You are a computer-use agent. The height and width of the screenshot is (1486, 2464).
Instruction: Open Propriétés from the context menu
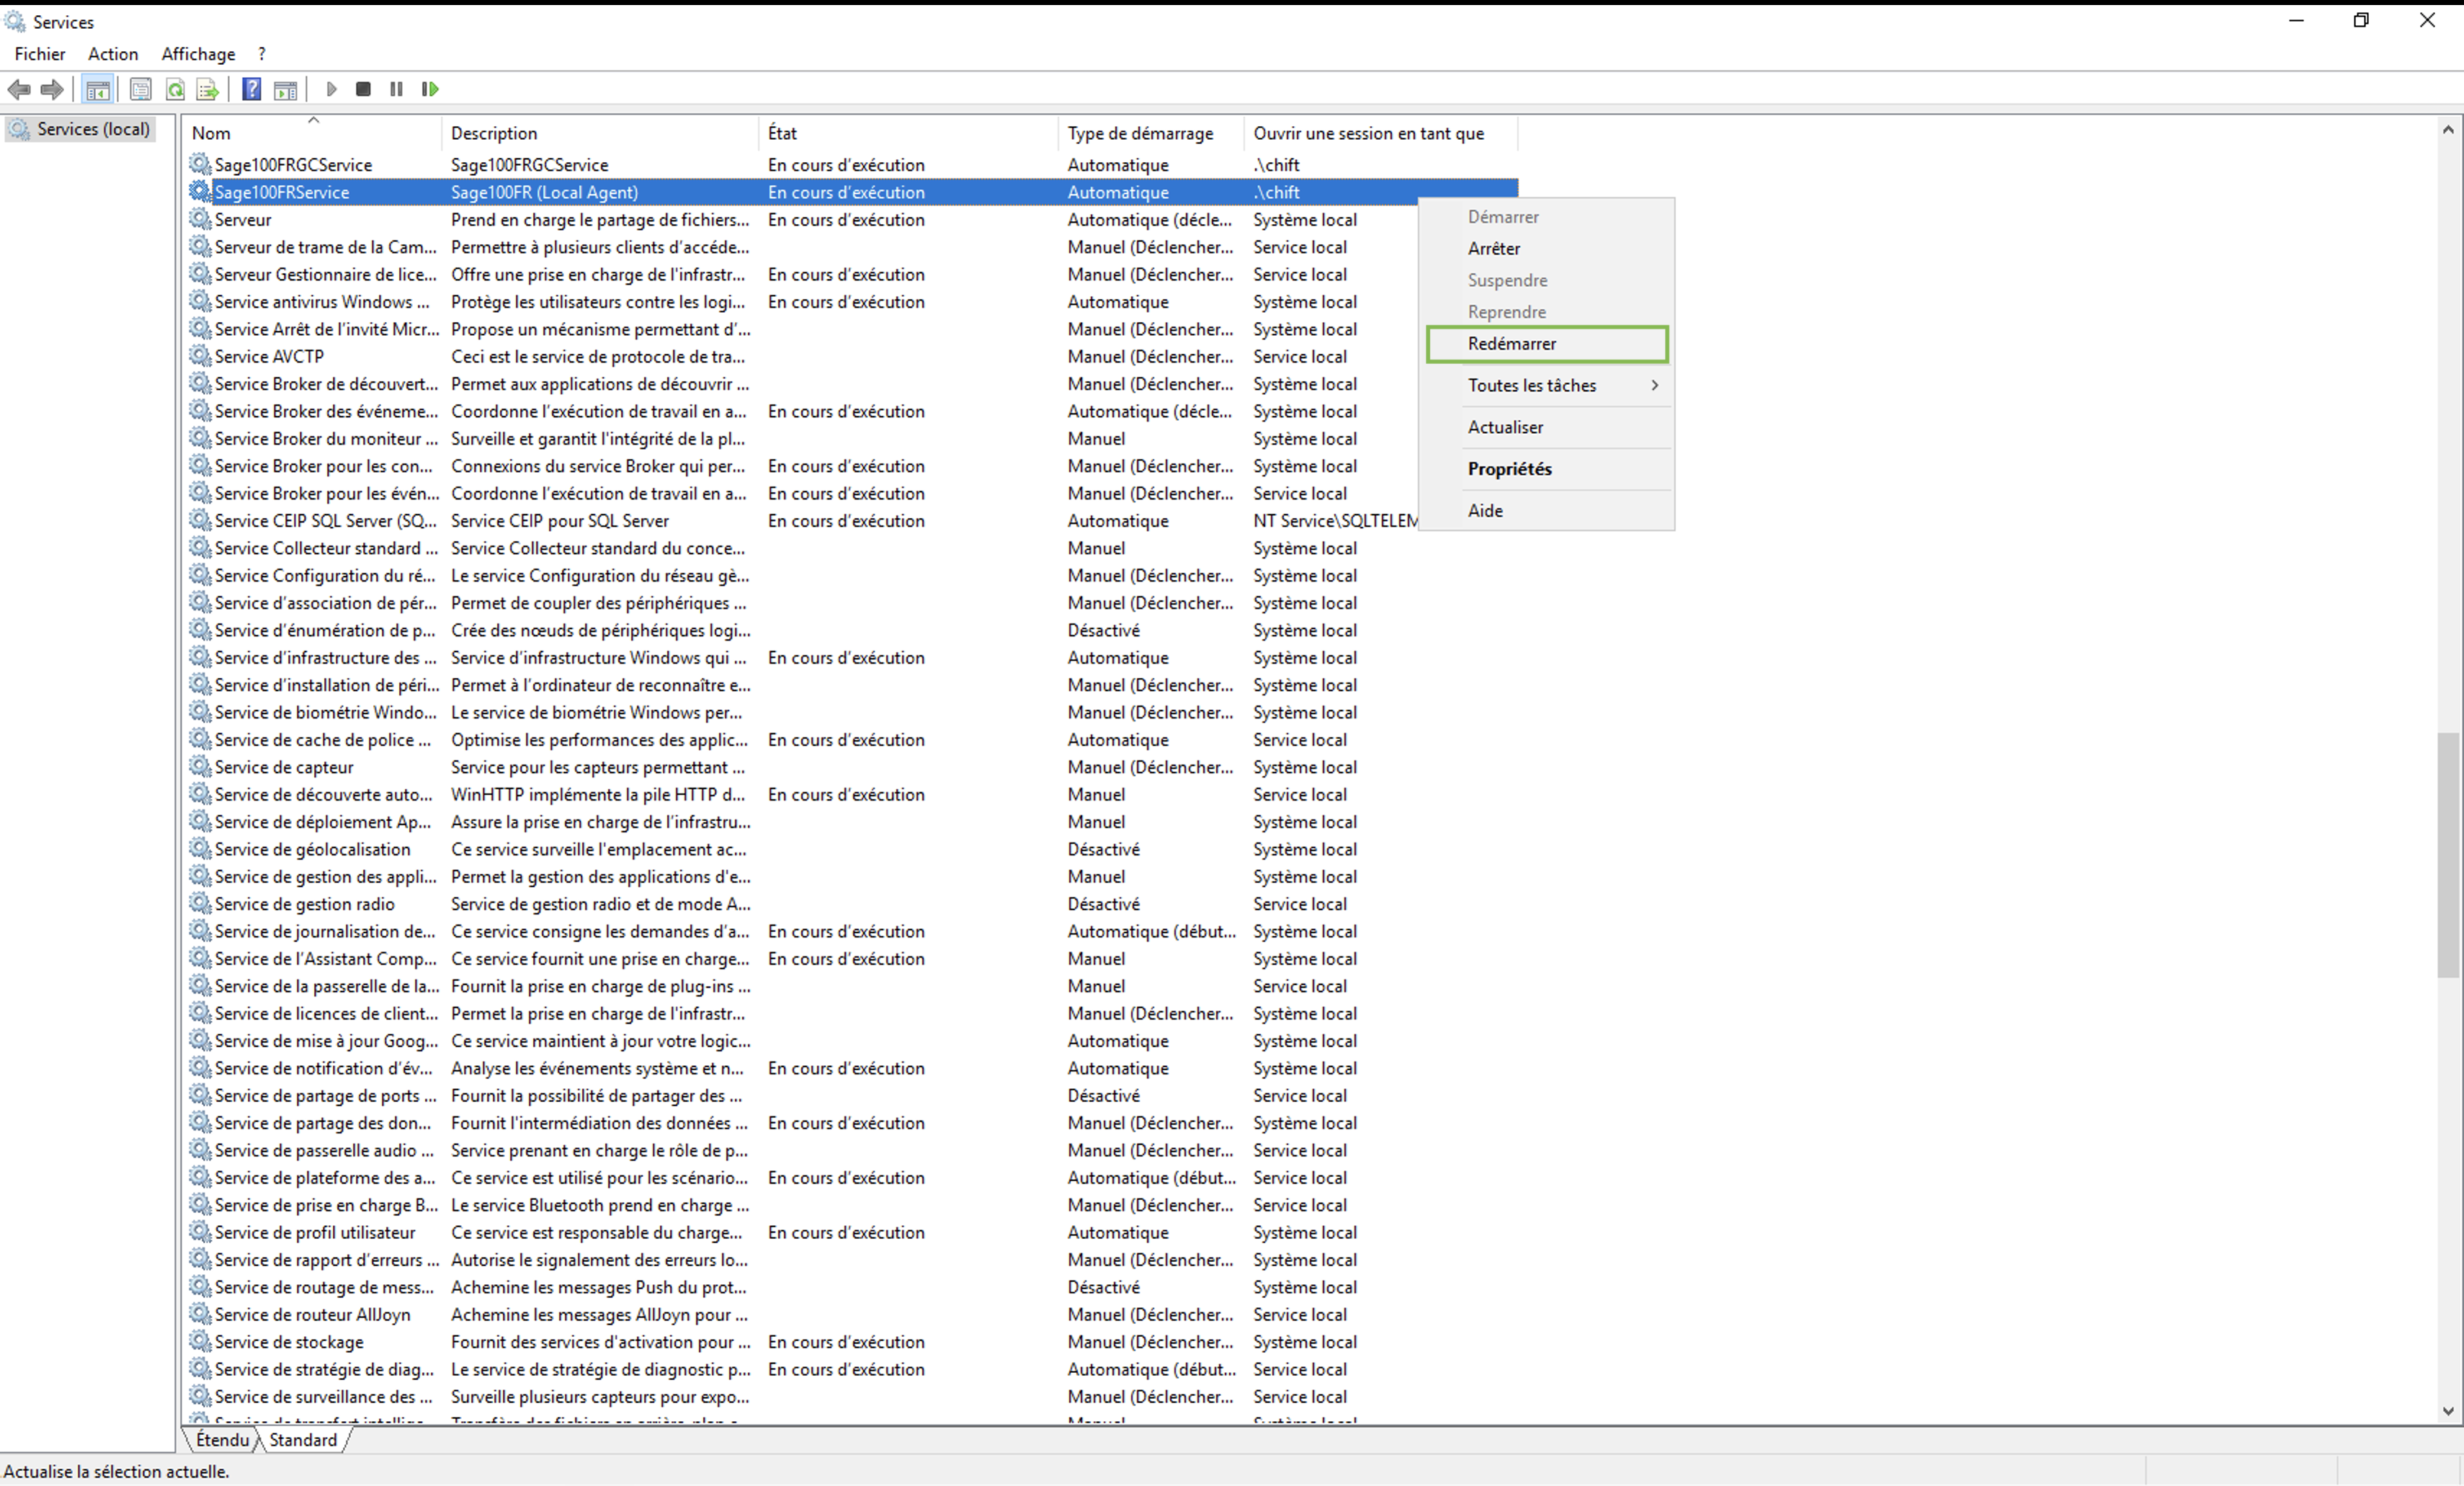click(1510, 469)
